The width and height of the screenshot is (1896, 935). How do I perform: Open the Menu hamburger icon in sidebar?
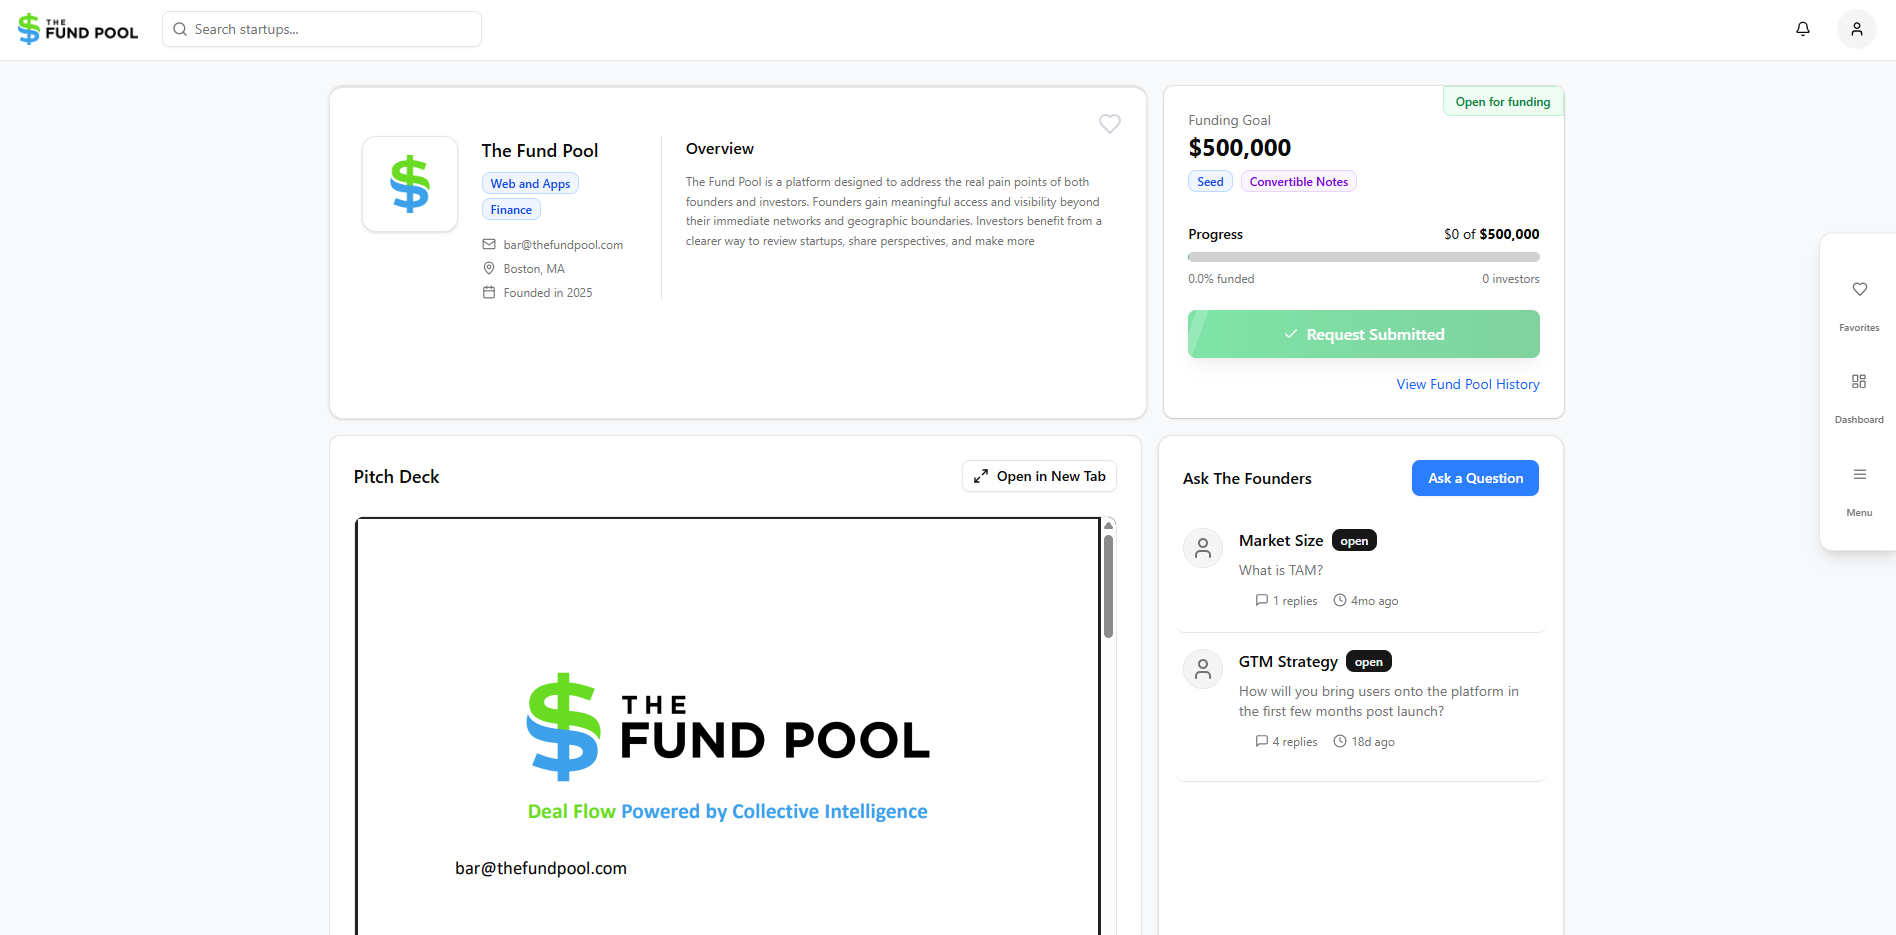click(1859, 491)
